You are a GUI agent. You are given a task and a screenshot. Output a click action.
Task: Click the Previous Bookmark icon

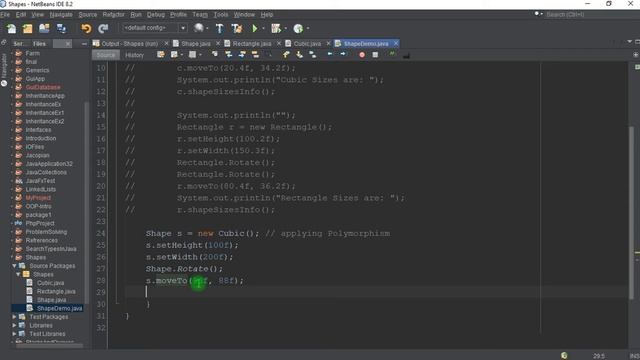tap(286, 54)
